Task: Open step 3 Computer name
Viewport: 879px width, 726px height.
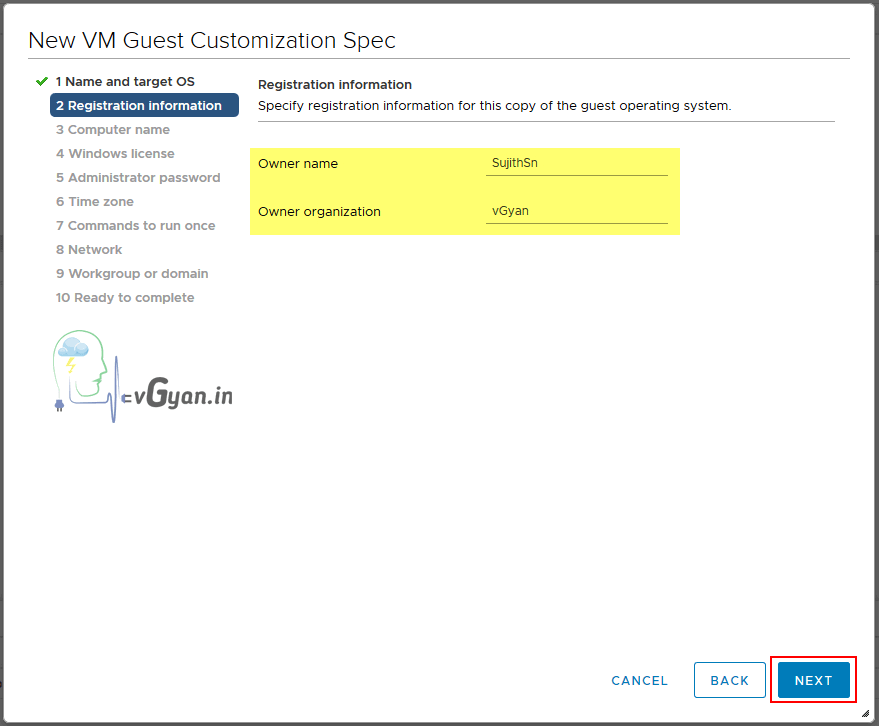Action: [113, 129]
